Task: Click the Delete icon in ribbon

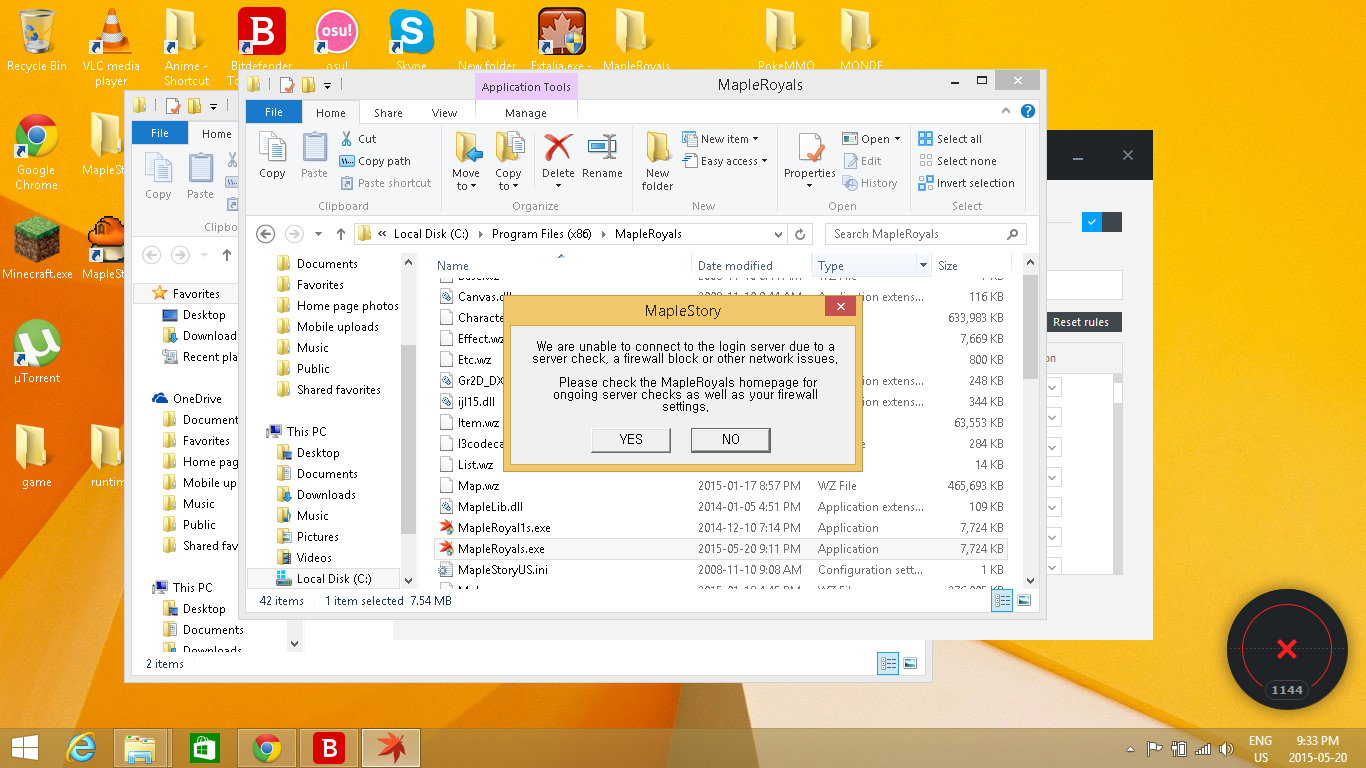Action: point(558,150)
